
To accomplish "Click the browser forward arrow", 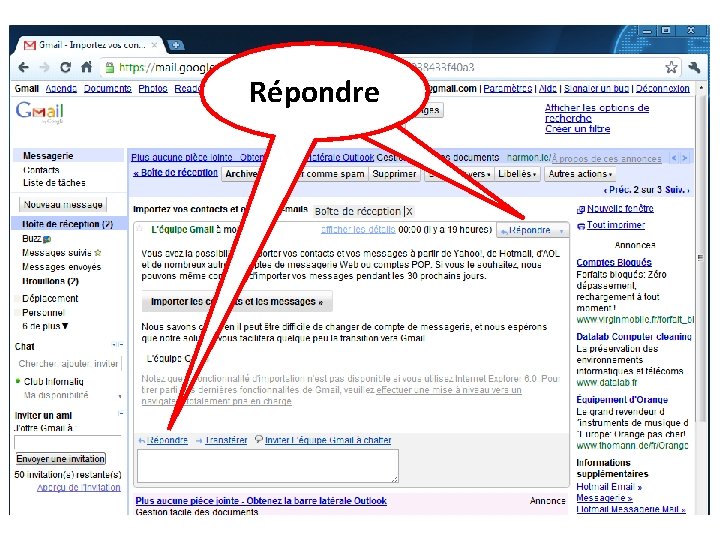I will click(45, 68).
